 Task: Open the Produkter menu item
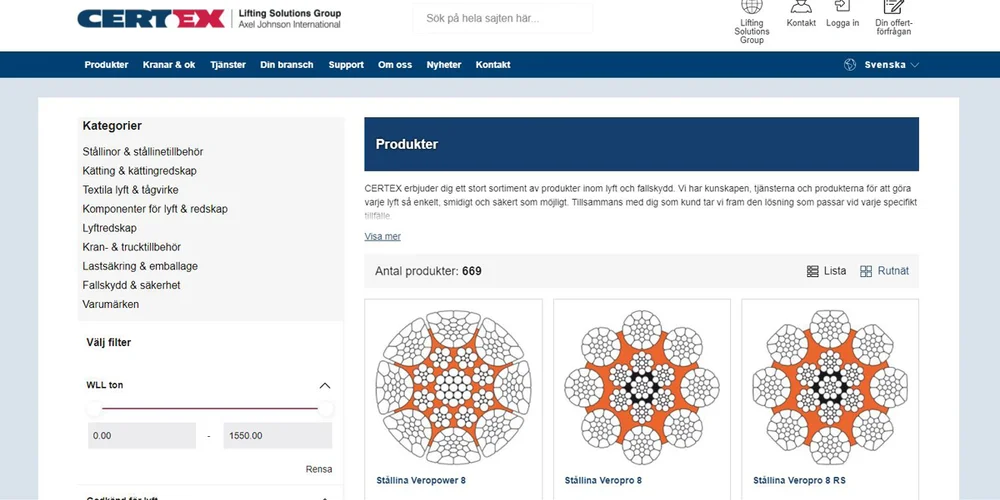click(106, 65)
